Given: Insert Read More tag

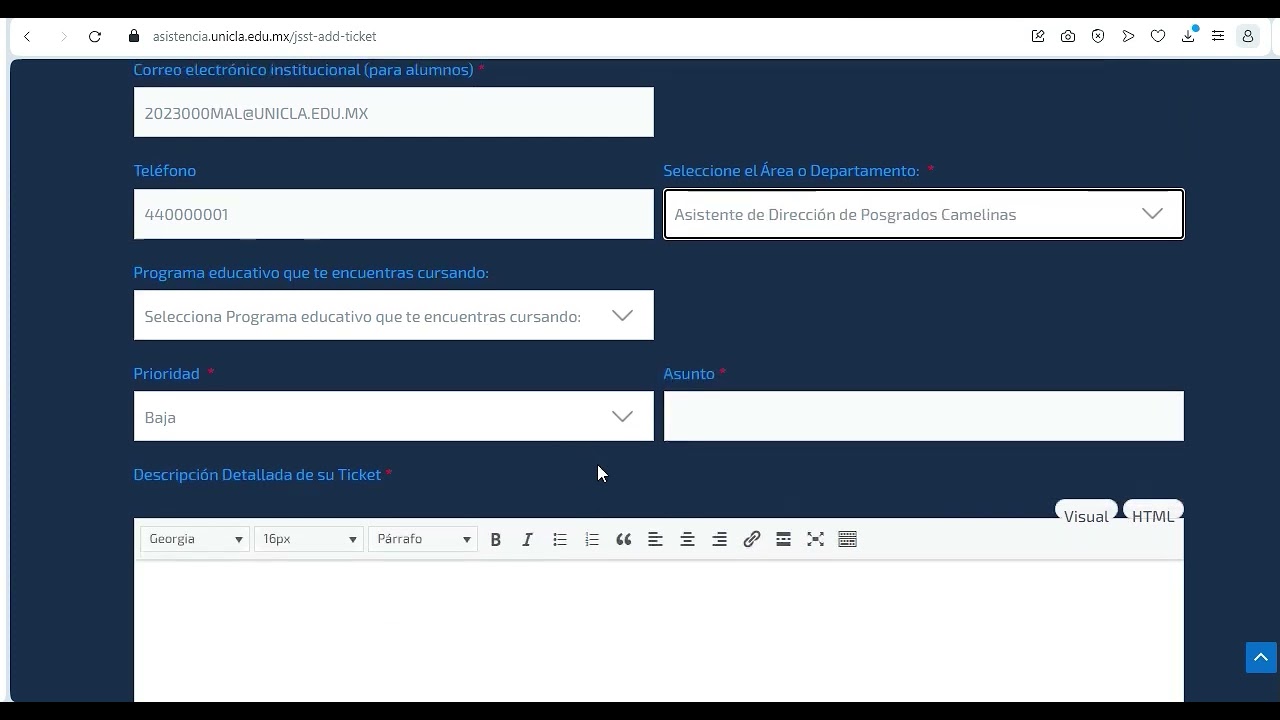Looking at the screenshot, I should [784, 539].
